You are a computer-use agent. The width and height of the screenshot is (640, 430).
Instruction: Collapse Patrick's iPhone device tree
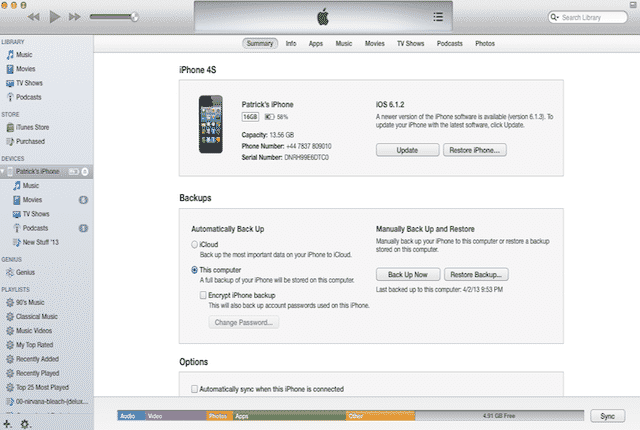(3, 171)
